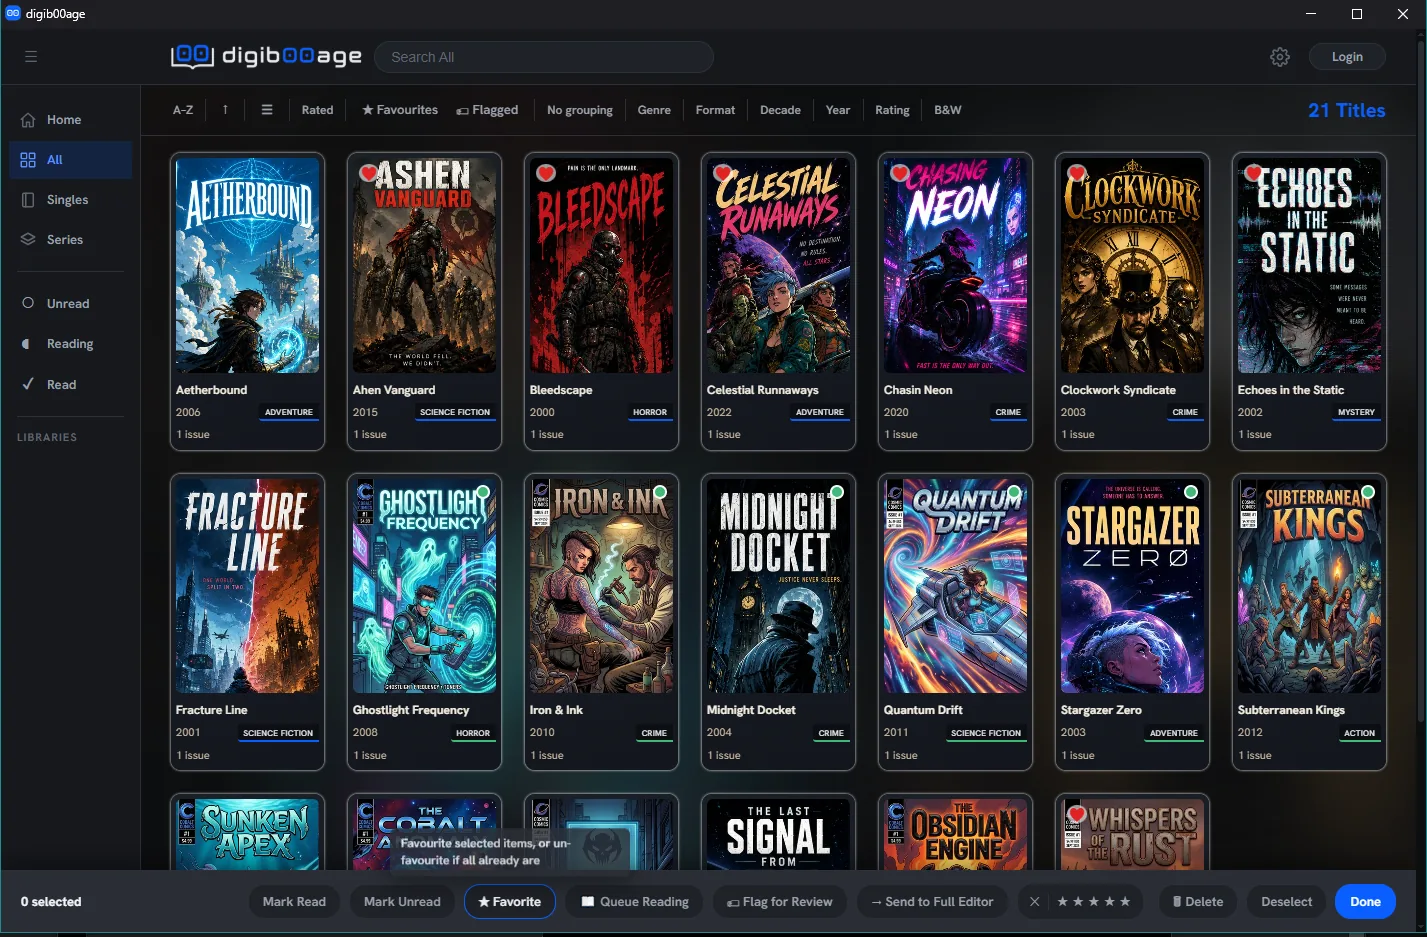
Task: Toggle favourite heart on Celestial Runaways
Action: (x=722, y=173)
